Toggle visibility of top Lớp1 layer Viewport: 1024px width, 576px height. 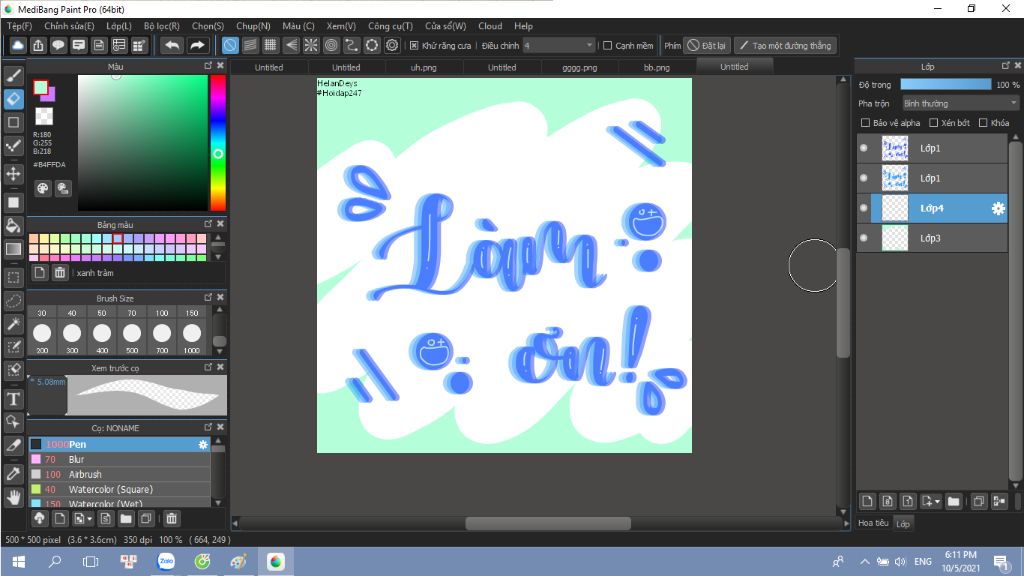pyautogui.click(x=864, y=148)
